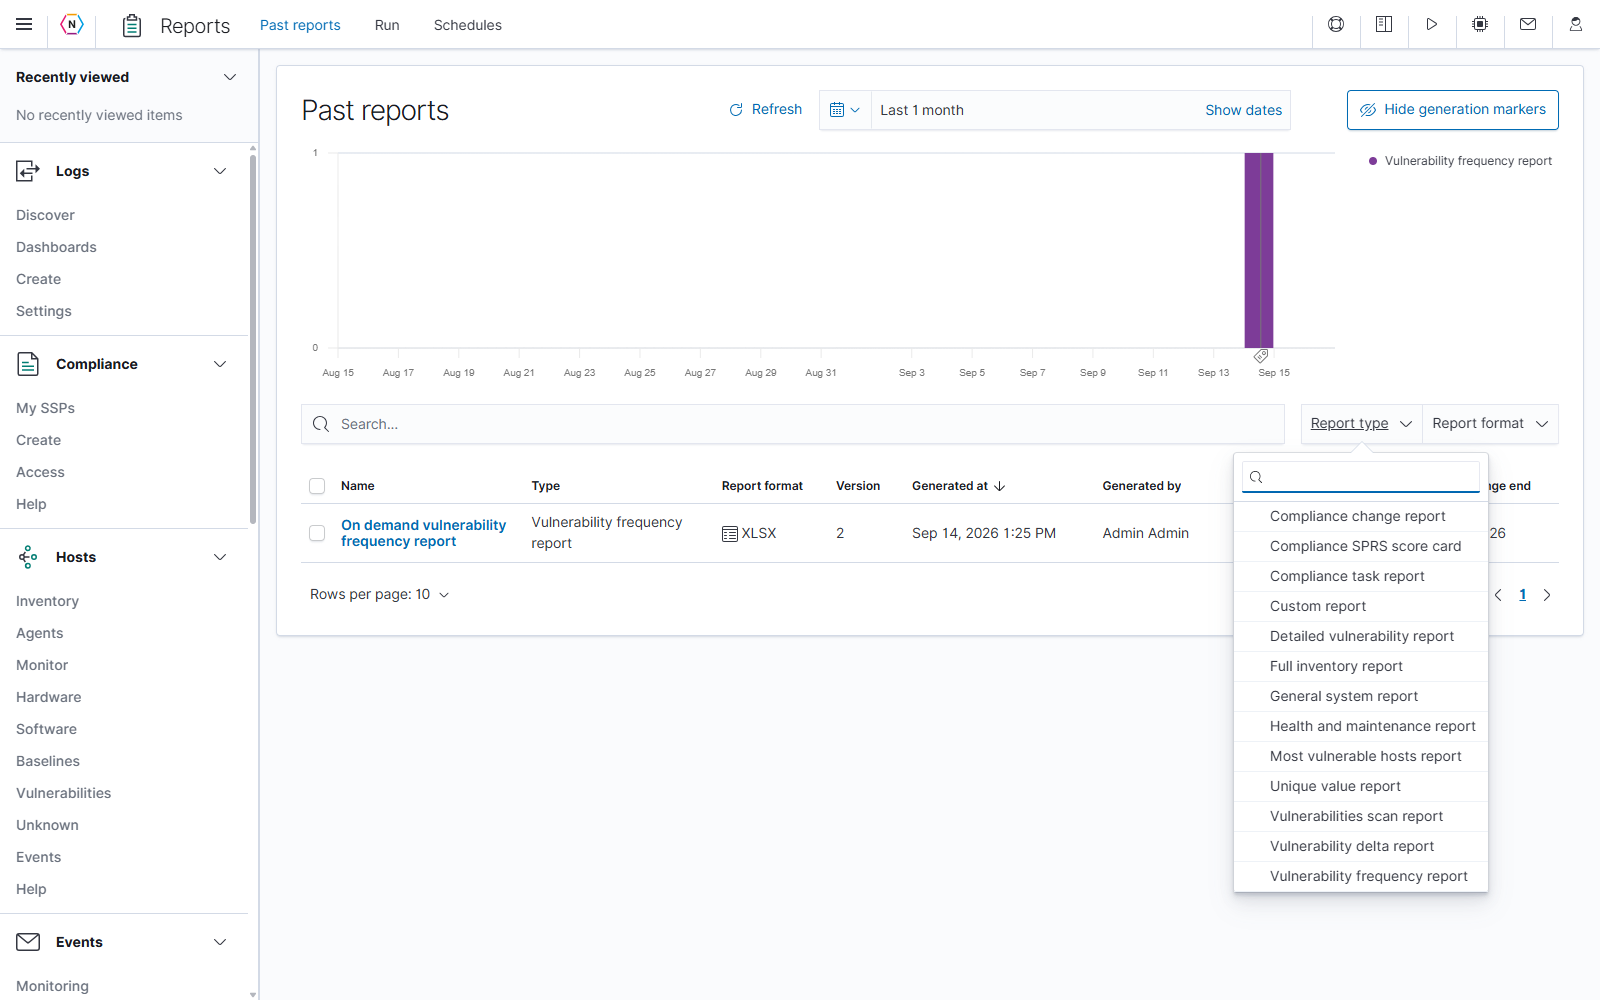
Task: Collapse the Compliance section chevron
Action: coord(220,364)
